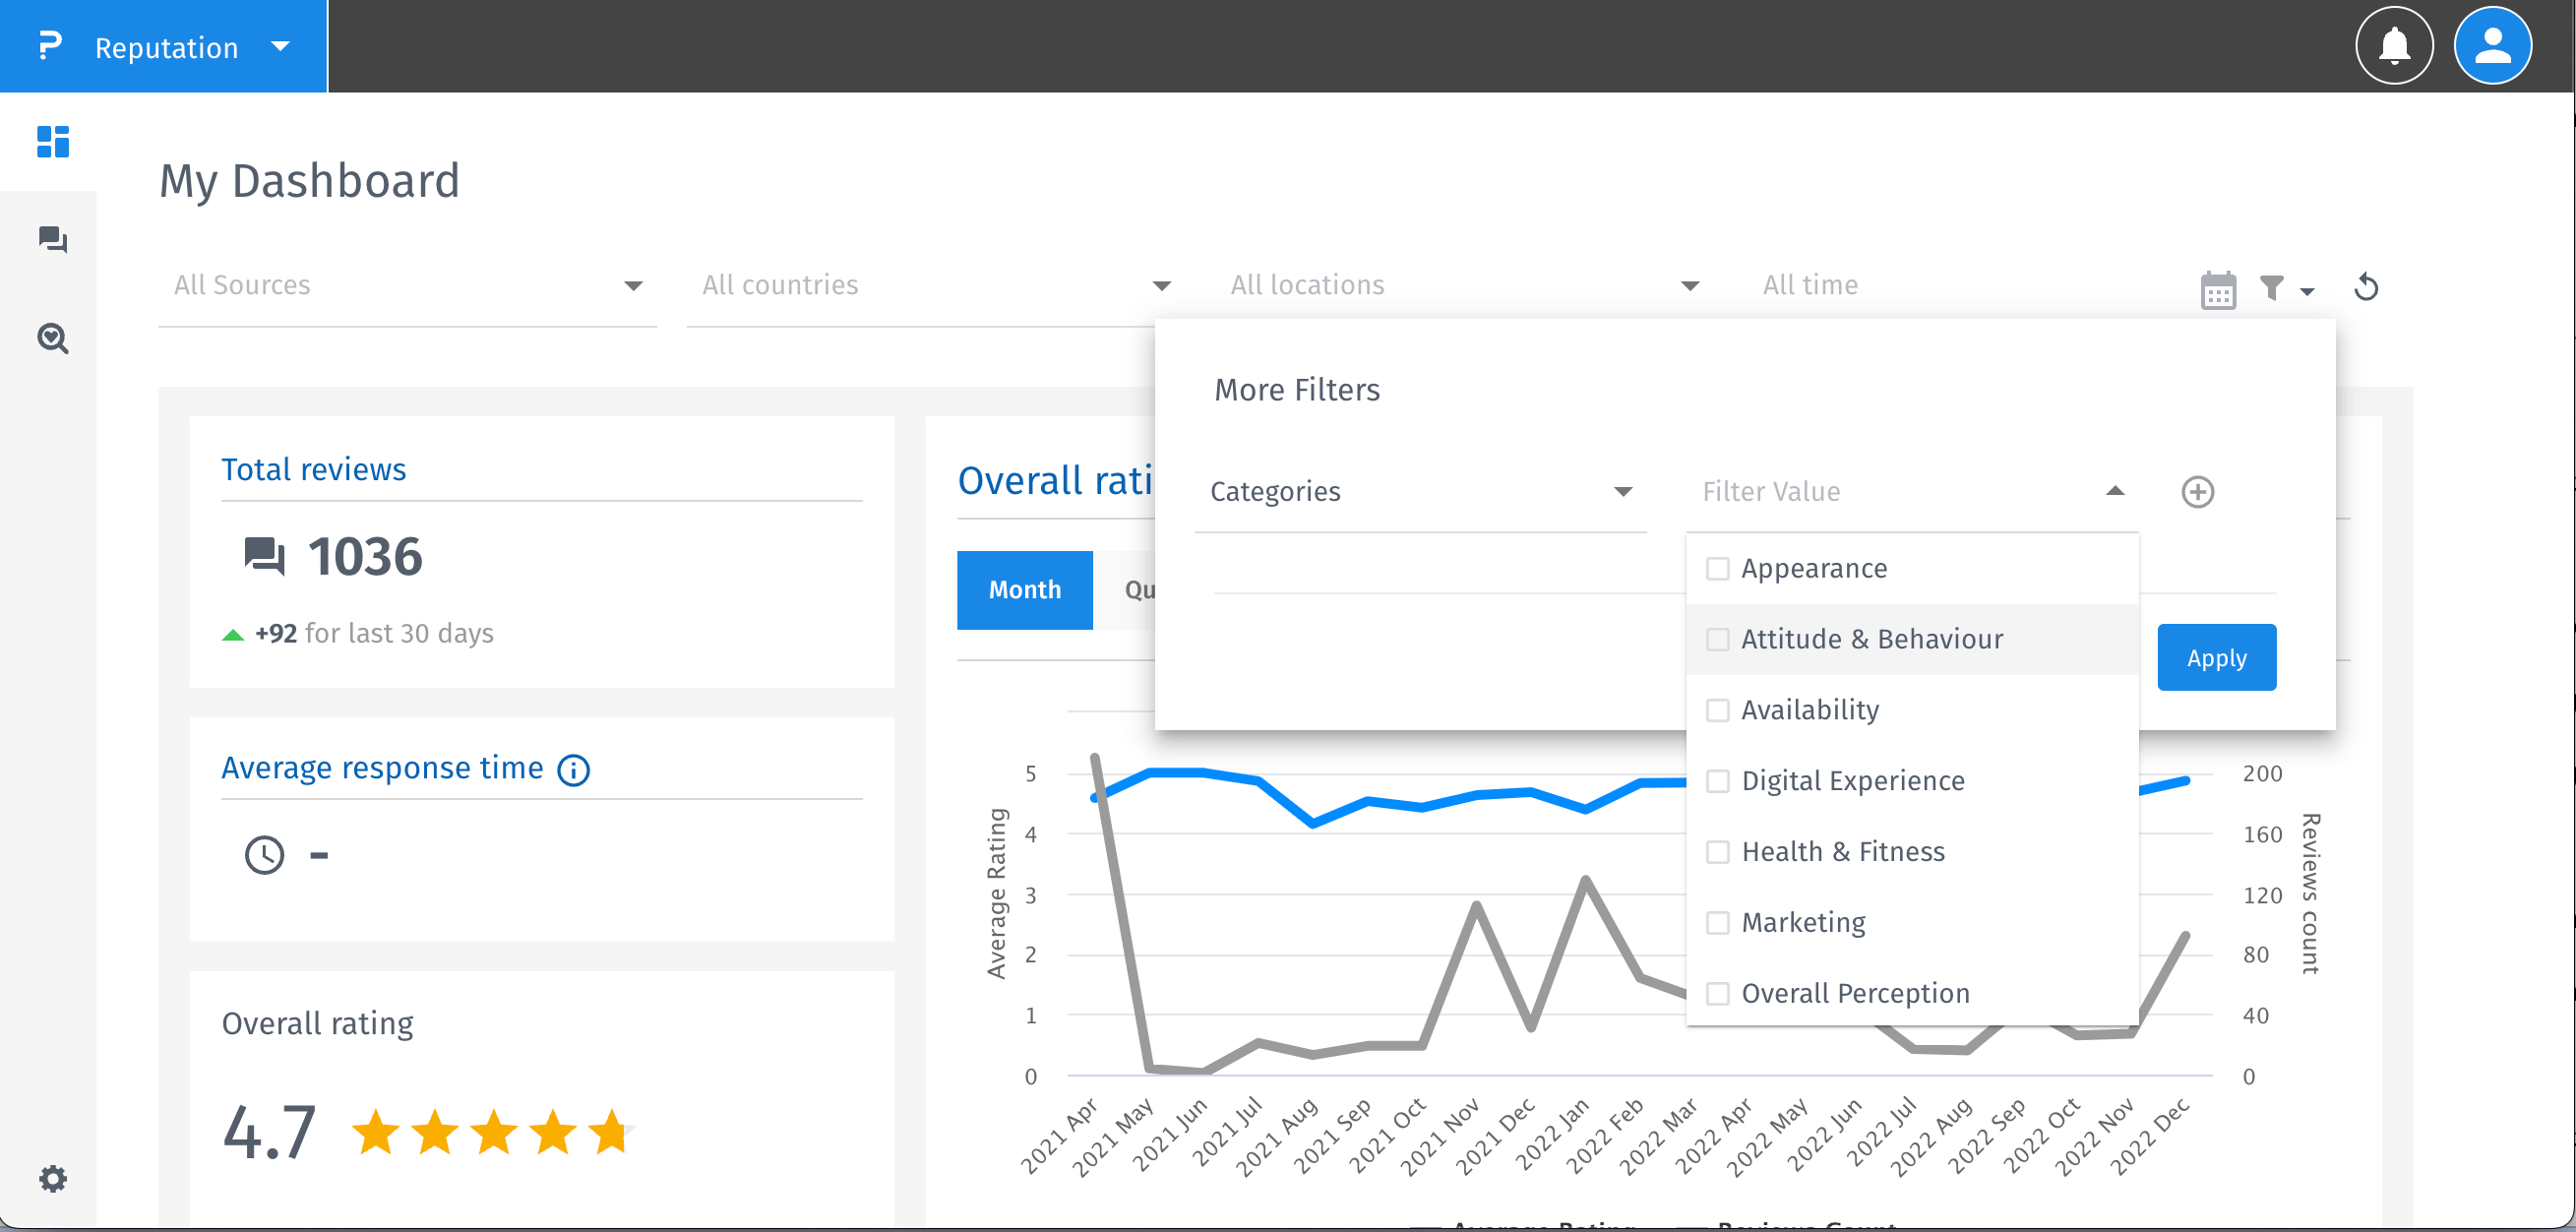Open dashboard grid icon in sidebar
This screenshot has height=1232, width=2576.
(x=52, y=142)
